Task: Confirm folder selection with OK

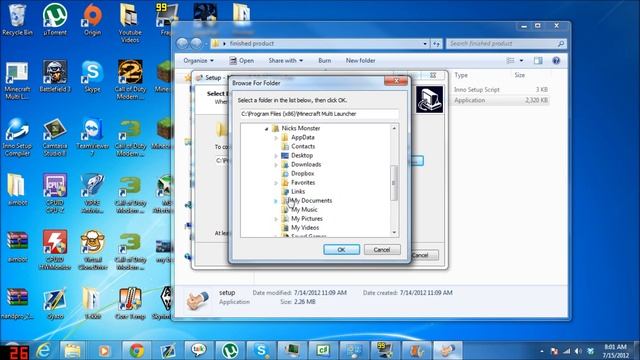Action: click(341, 249)
